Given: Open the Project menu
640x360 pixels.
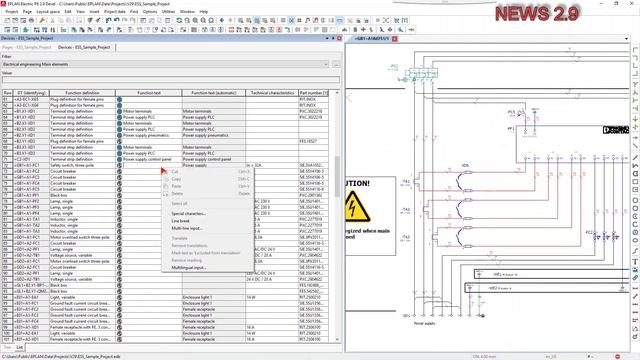Looking at the screenshot, I should [x=12, y=11].
